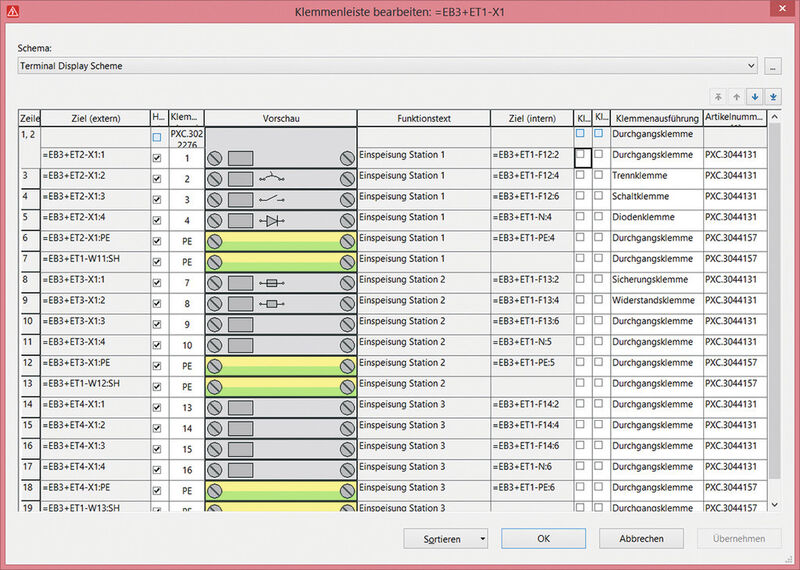Tick the first Kl... checkbox for Schaltklemme row
This screenshot has width=800, height=570.
tap(580, 195)
